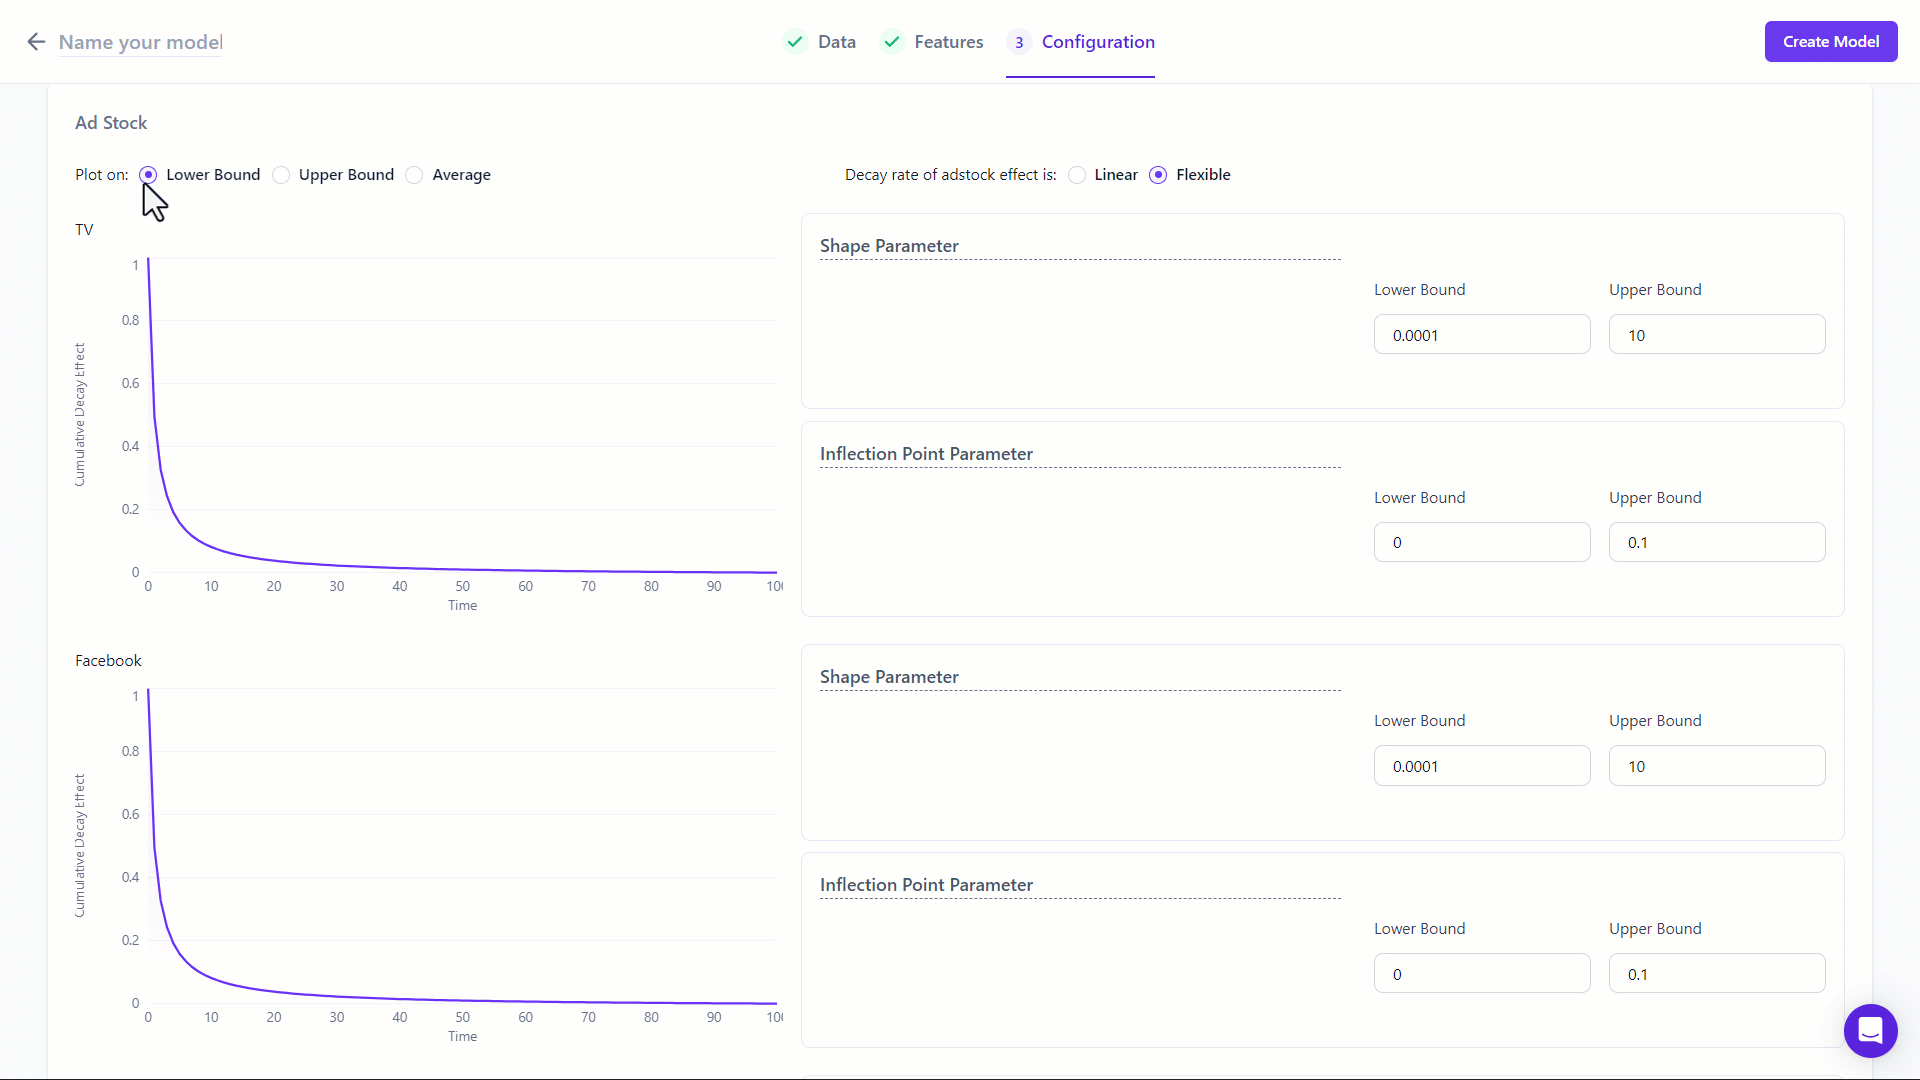Select the Average plot option
This screenshot has width=1920, height=1080.
(x=415, y=174)
